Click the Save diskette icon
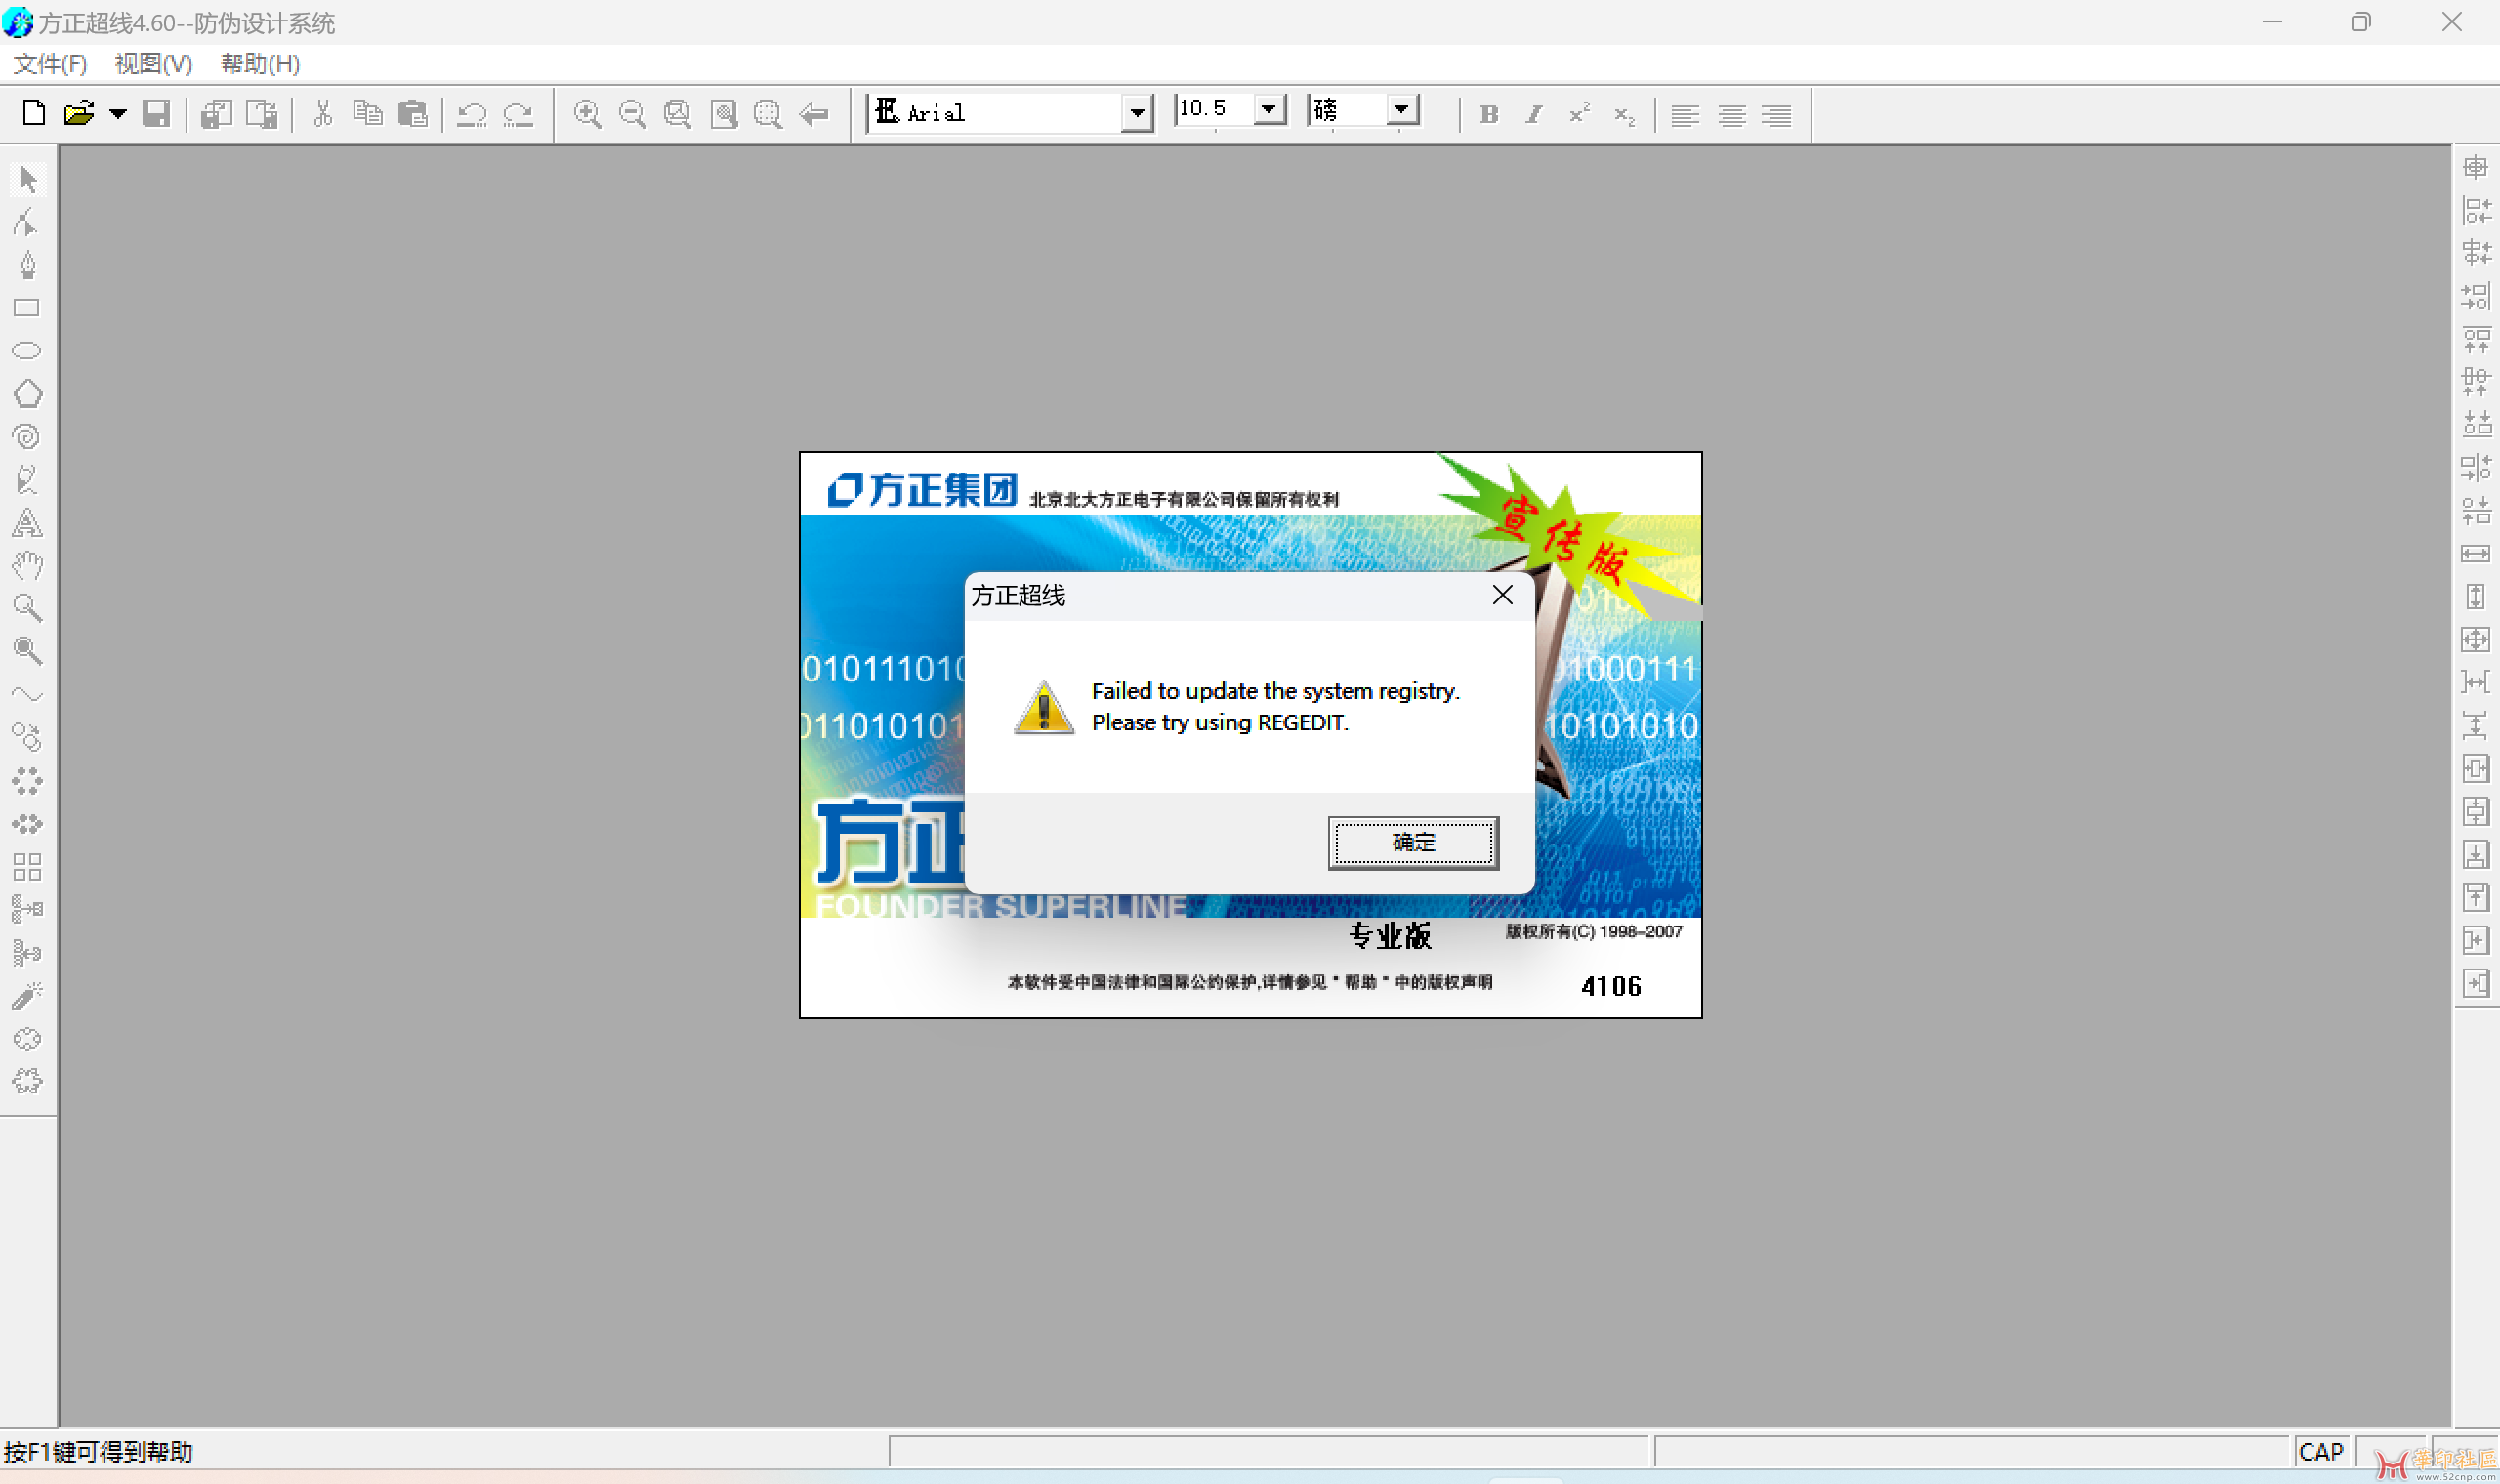Viewport: 2500px width, 1484px height. point(156,113)
